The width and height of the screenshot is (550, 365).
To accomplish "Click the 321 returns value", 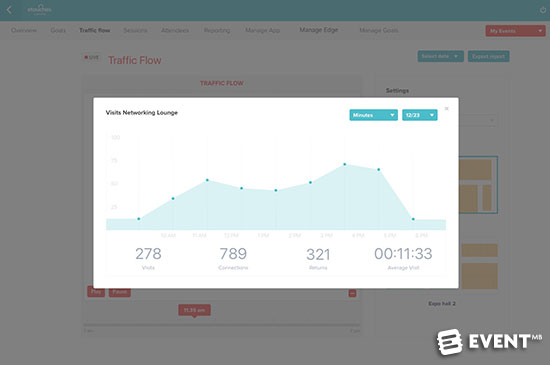I will 318,255.
